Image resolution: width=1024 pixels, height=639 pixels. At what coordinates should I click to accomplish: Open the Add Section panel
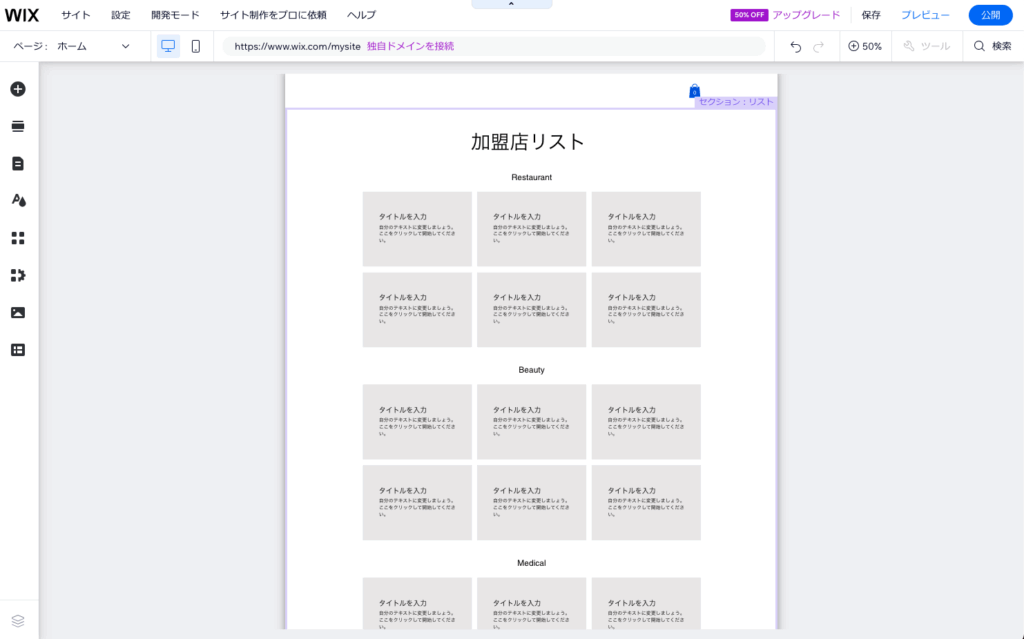[x=18, y=126]
